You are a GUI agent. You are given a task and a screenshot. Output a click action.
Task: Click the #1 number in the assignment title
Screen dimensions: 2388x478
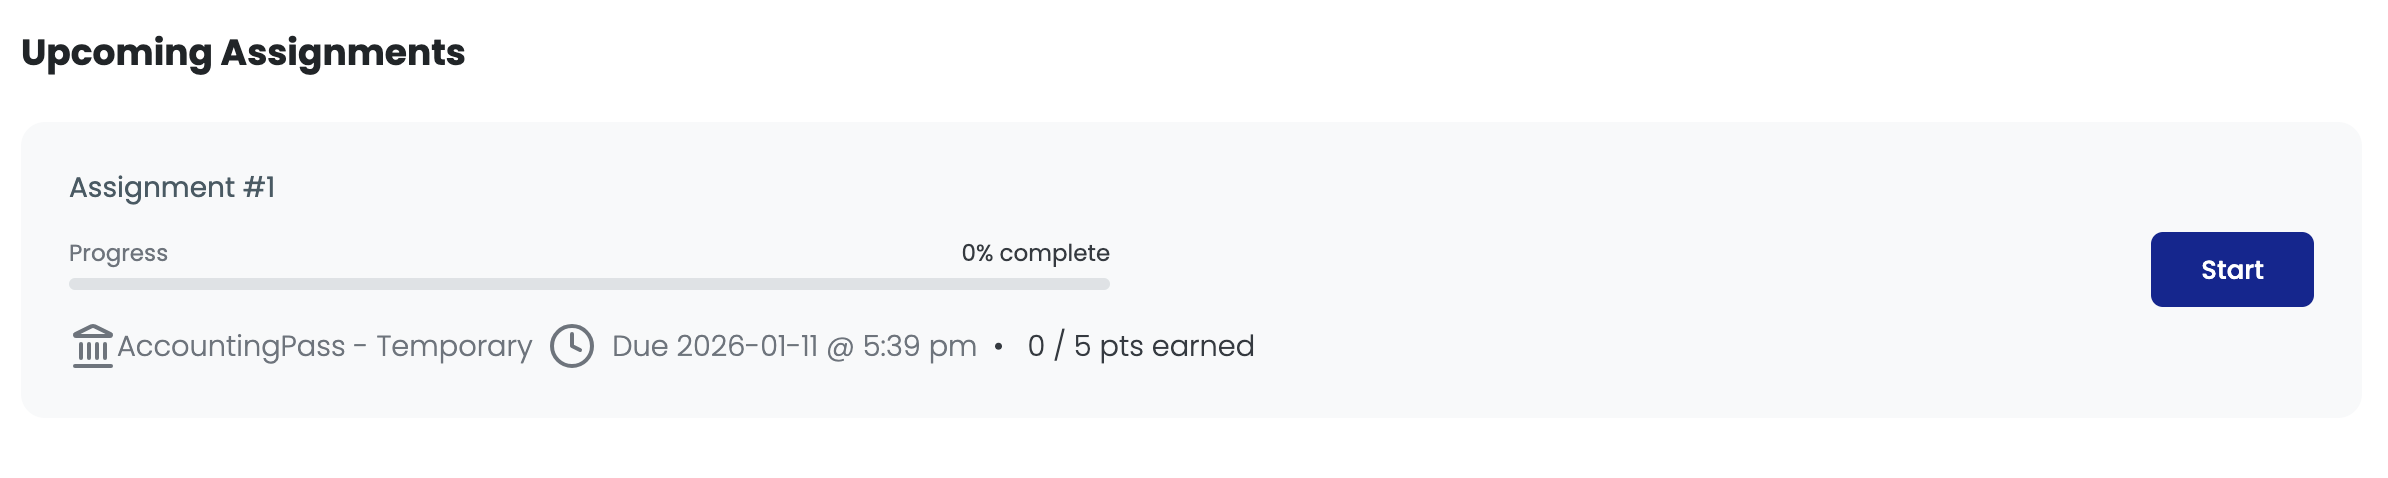coord(259,187)
